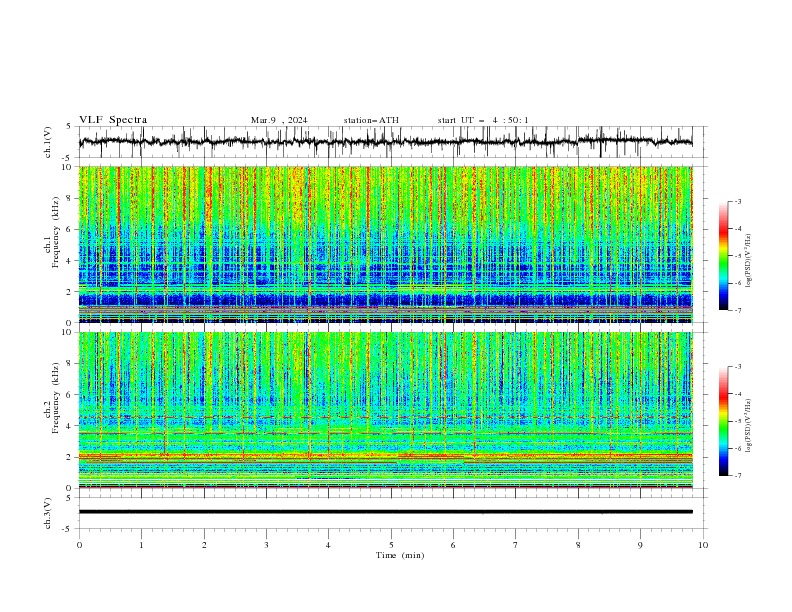Click the 6 kHz tick label on ch.2 axis

point(70,395)
